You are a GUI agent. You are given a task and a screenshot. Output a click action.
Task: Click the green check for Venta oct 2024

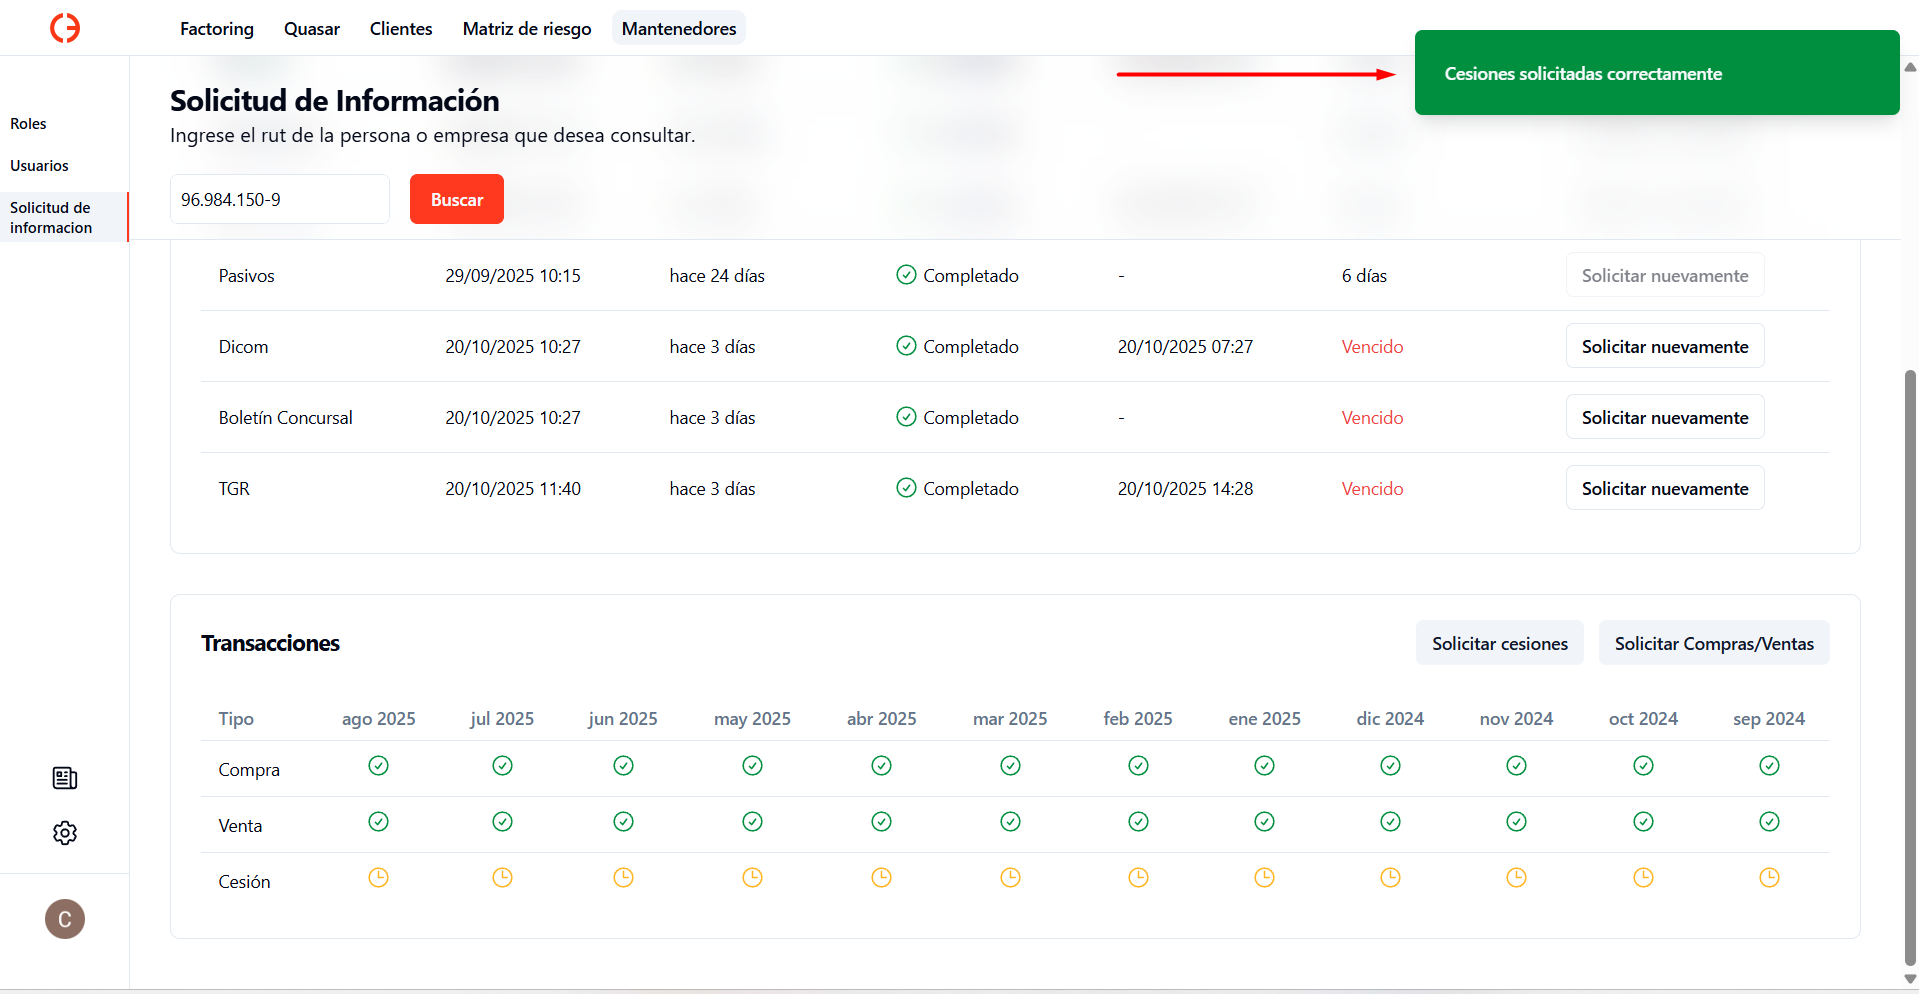pos(1643,822)
